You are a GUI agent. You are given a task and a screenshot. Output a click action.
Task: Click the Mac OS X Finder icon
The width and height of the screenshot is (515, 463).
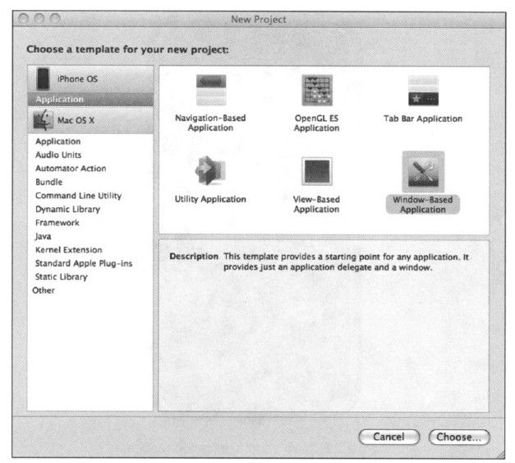(x=43, y=120)
